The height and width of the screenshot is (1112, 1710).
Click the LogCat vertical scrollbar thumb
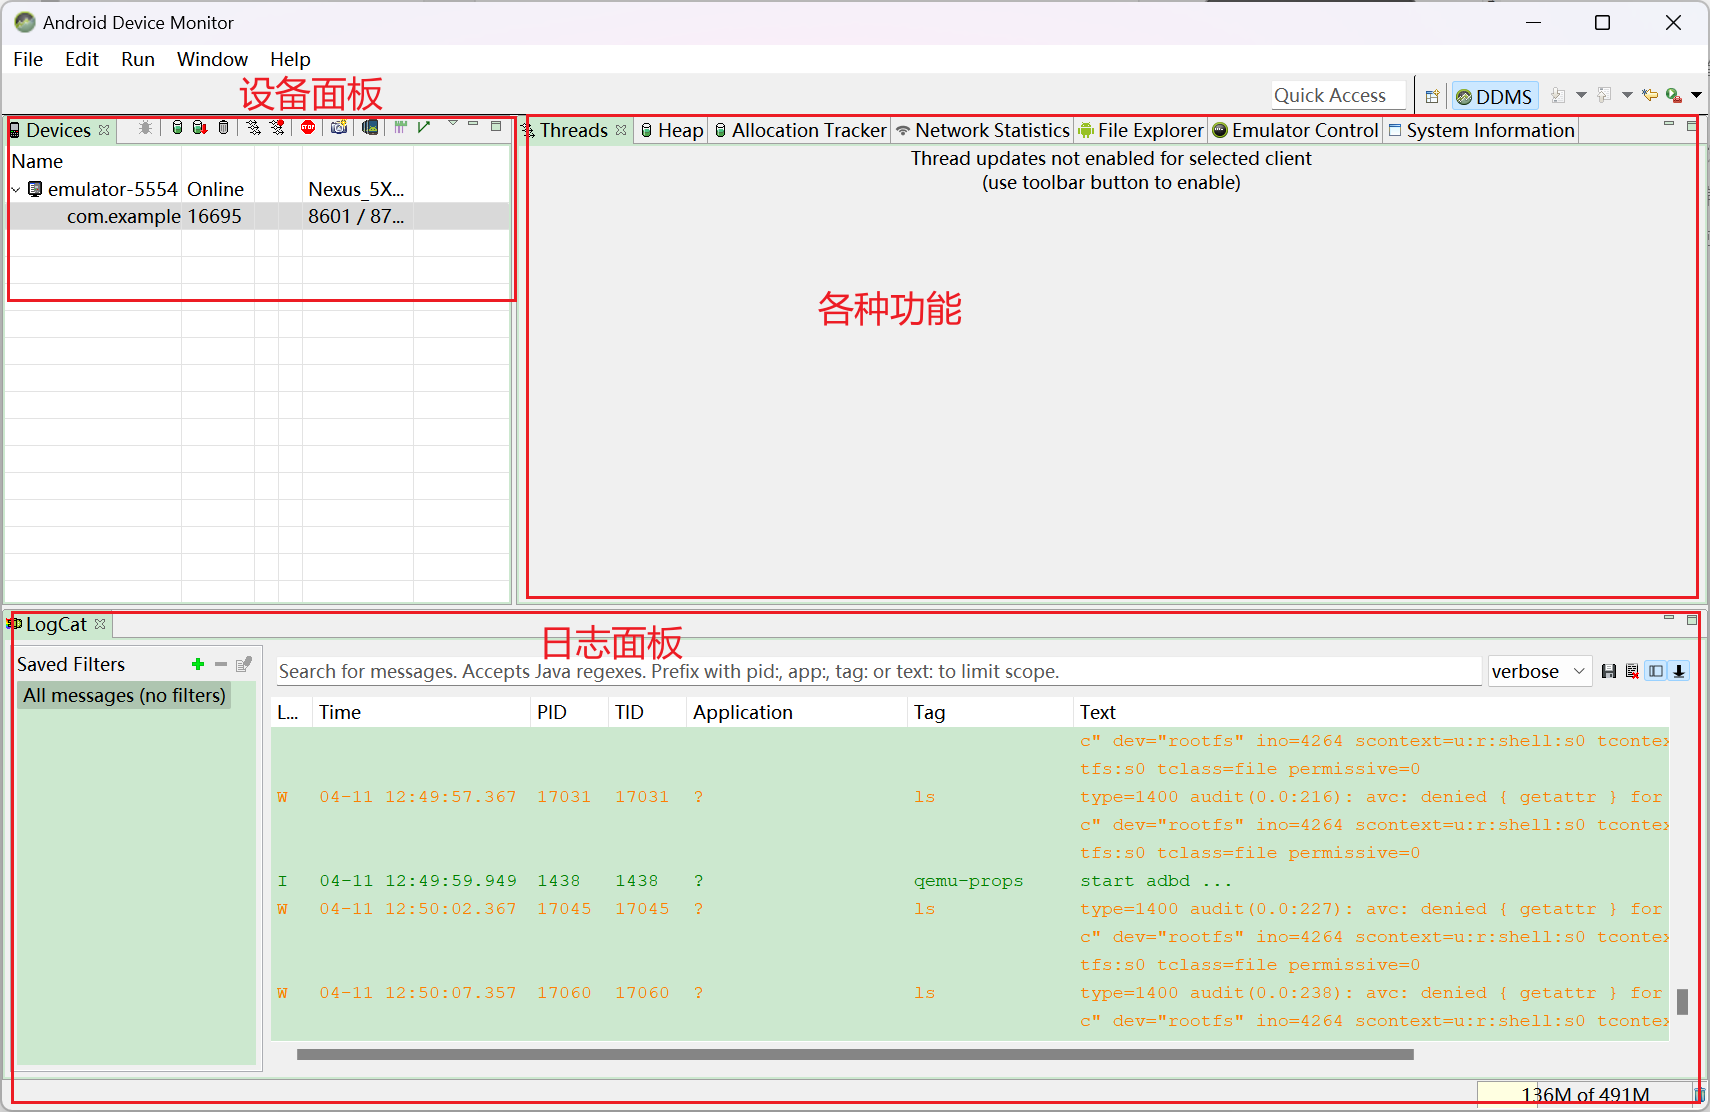point(1682,1001)
